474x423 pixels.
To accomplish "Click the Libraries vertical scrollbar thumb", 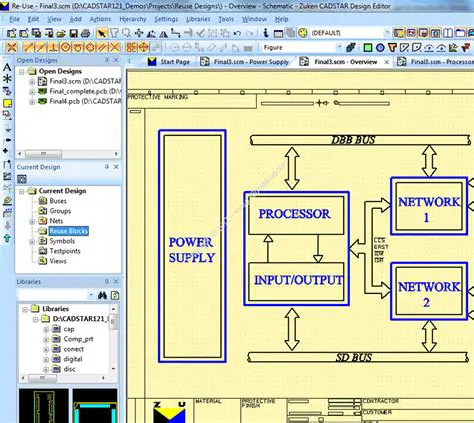I will [x=113, y=322].
